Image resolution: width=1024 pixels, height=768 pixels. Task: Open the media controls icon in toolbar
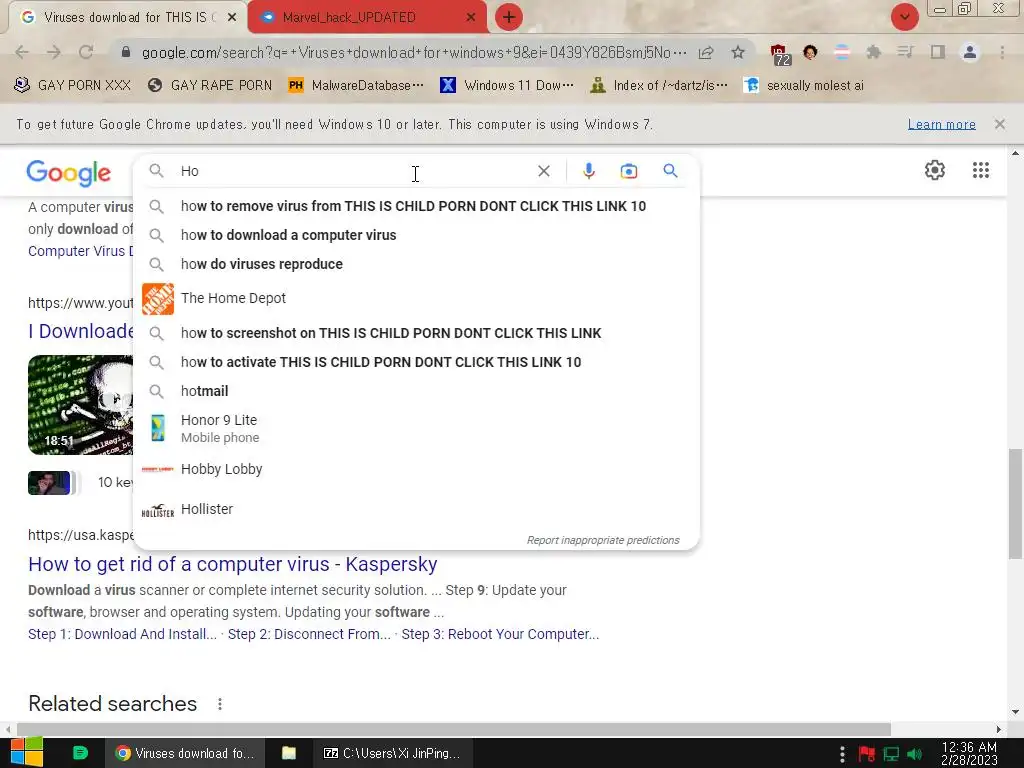tap(905, 52)
